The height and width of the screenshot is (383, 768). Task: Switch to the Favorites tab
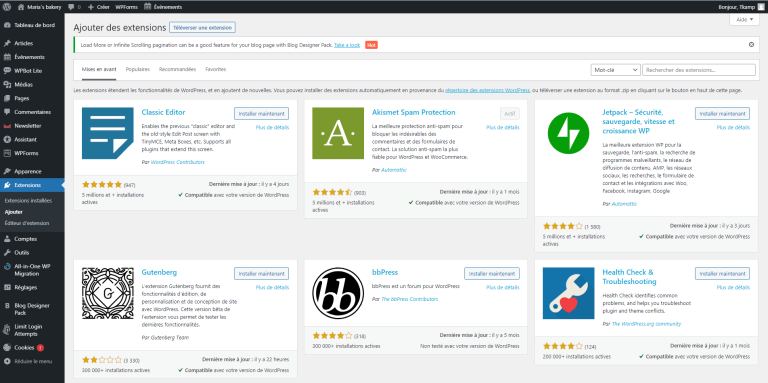point(216,70)
